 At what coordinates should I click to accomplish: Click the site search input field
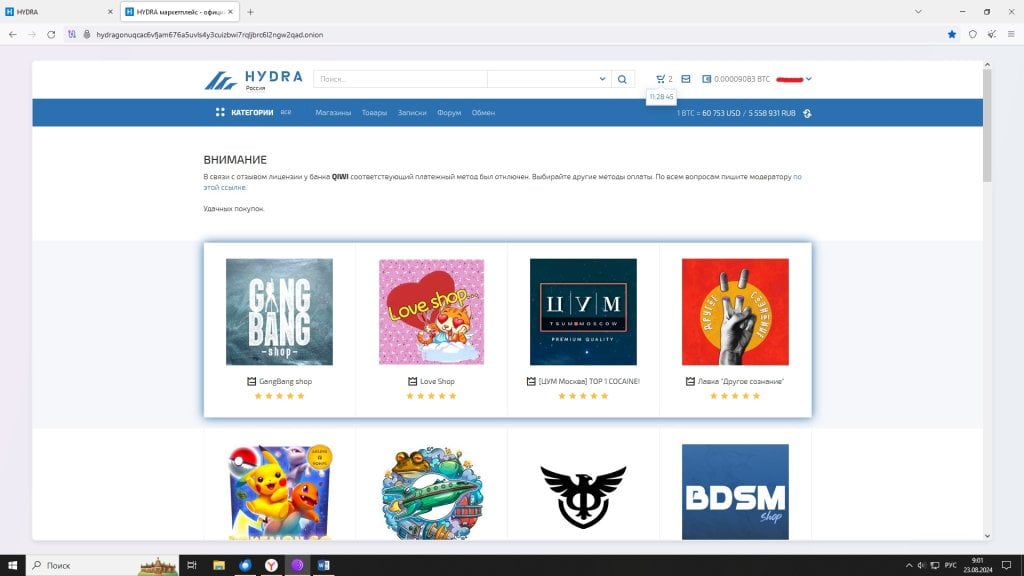400,79
